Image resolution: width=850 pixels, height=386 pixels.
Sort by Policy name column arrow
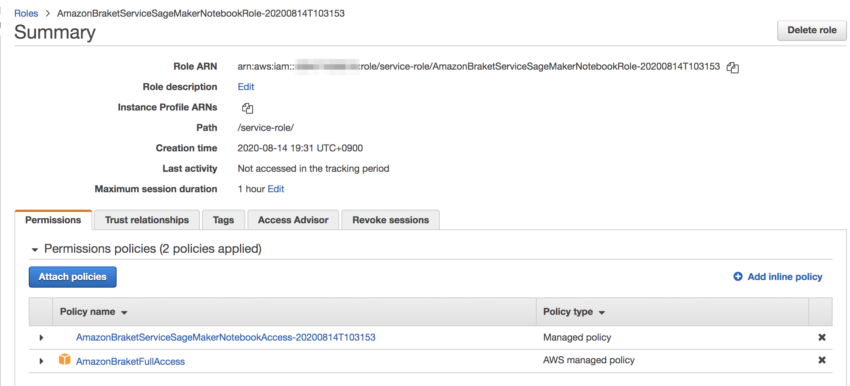(124, 313)
